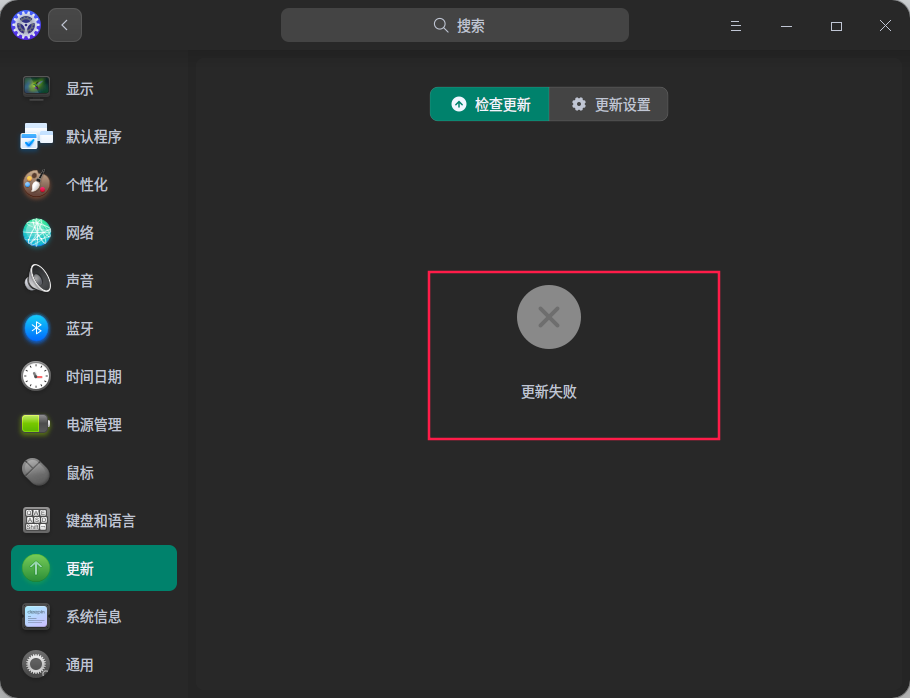Minimize the Control Center window
Image resolution: width=910 pixels, height=698 pixels.
[786, 26]
